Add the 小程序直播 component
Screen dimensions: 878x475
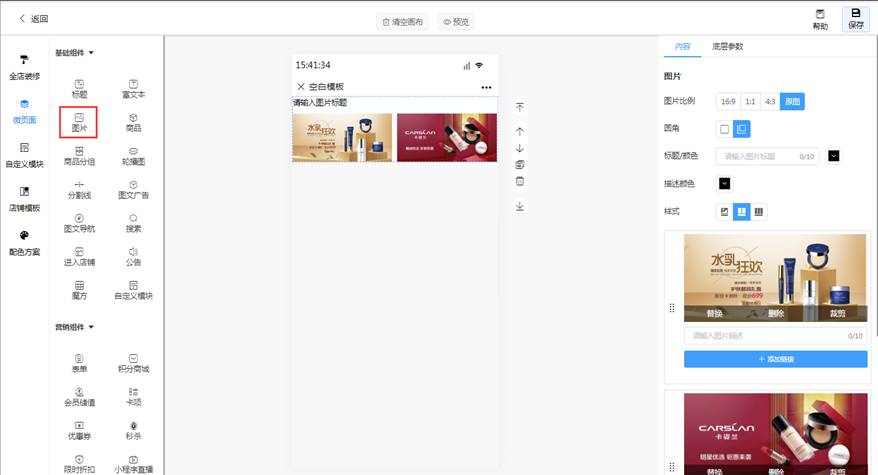click(133, 464)
